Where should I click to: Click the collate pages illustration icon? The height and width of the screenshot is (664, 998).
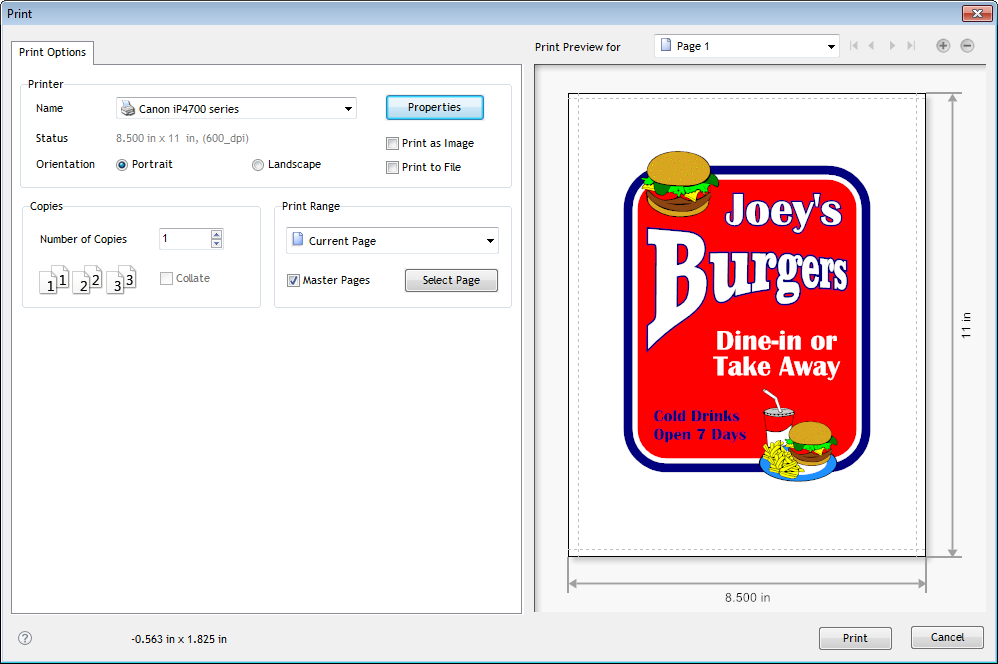click(87, 280)
